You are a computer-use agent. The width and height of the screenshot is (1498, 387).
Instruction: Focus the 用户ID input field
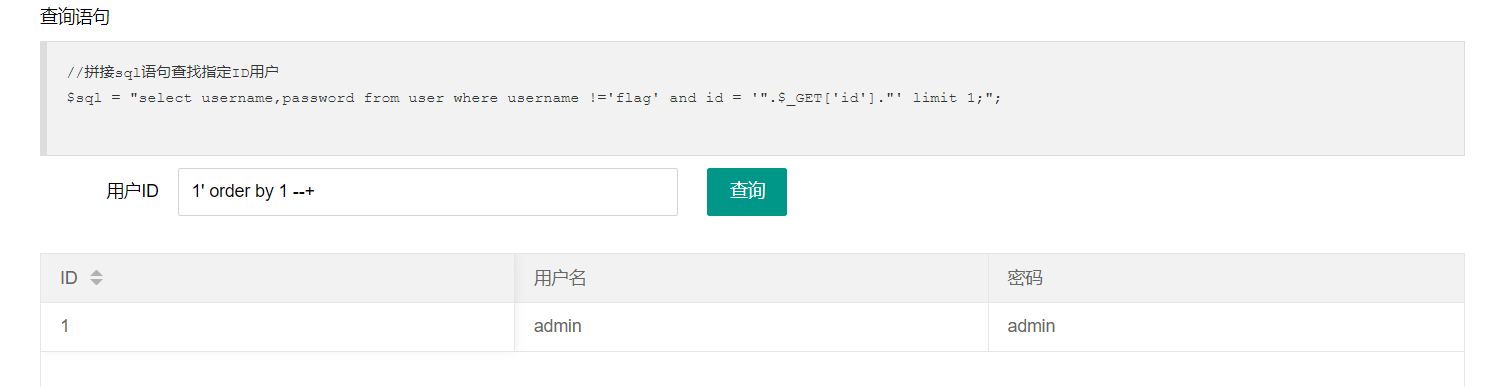click(x=428, y=191)
